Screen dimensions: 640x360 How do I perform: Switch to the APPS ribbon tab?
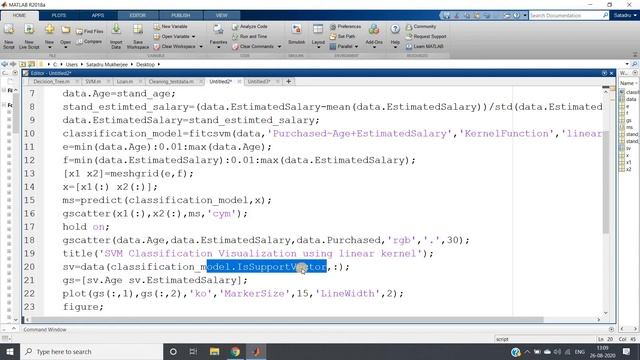98,16
